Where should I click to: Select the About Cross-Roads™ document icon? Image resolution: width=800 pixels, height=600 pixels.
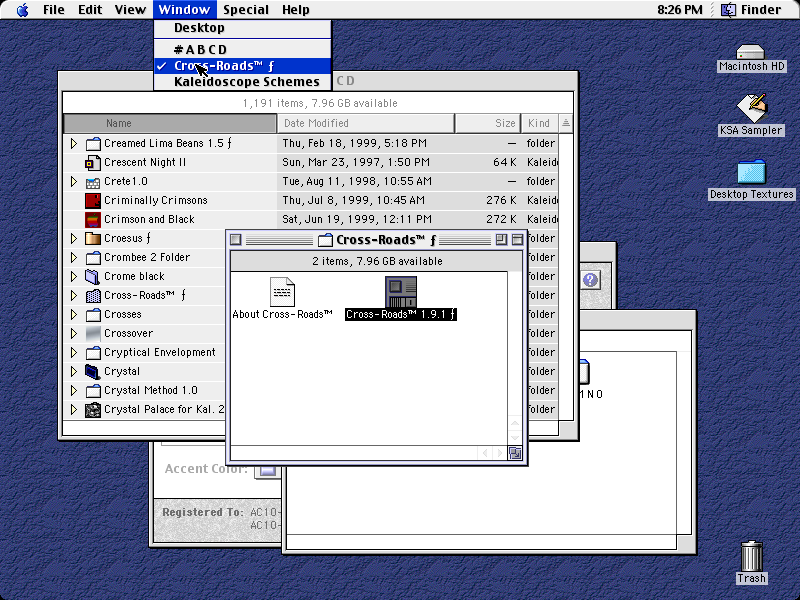282,292
